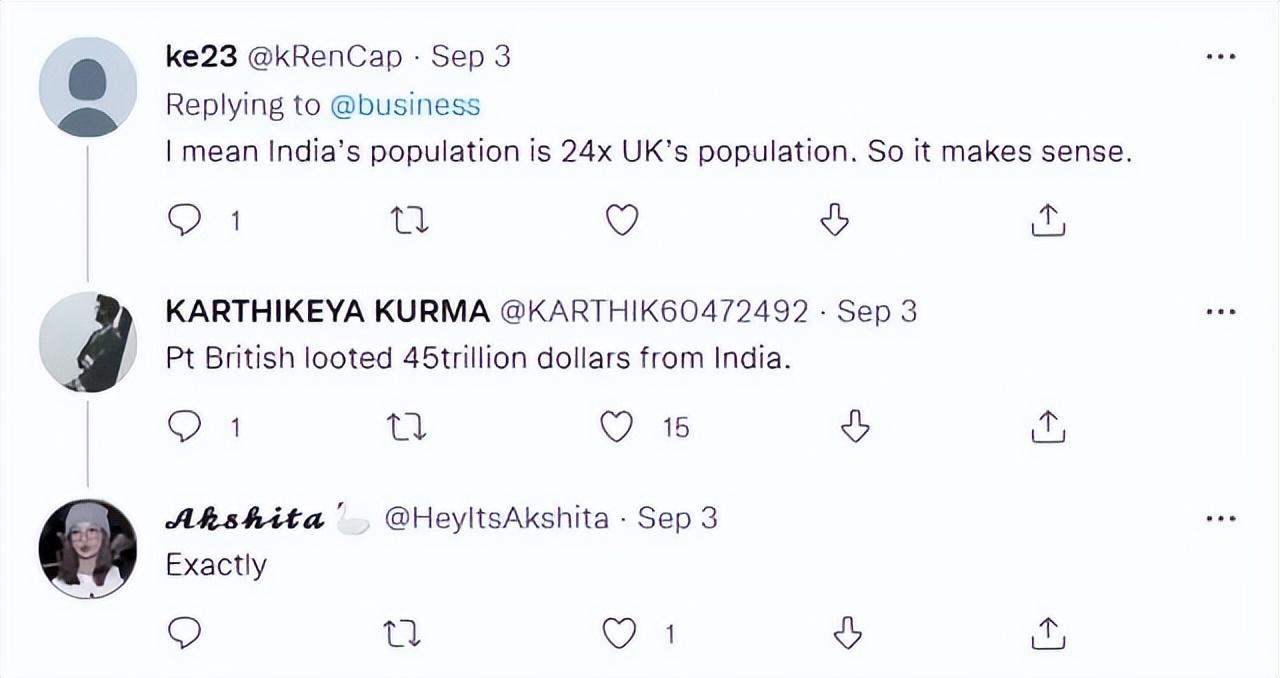Open more options on Akshita's tweet

pyautogui.click(x=1221, y=519)
